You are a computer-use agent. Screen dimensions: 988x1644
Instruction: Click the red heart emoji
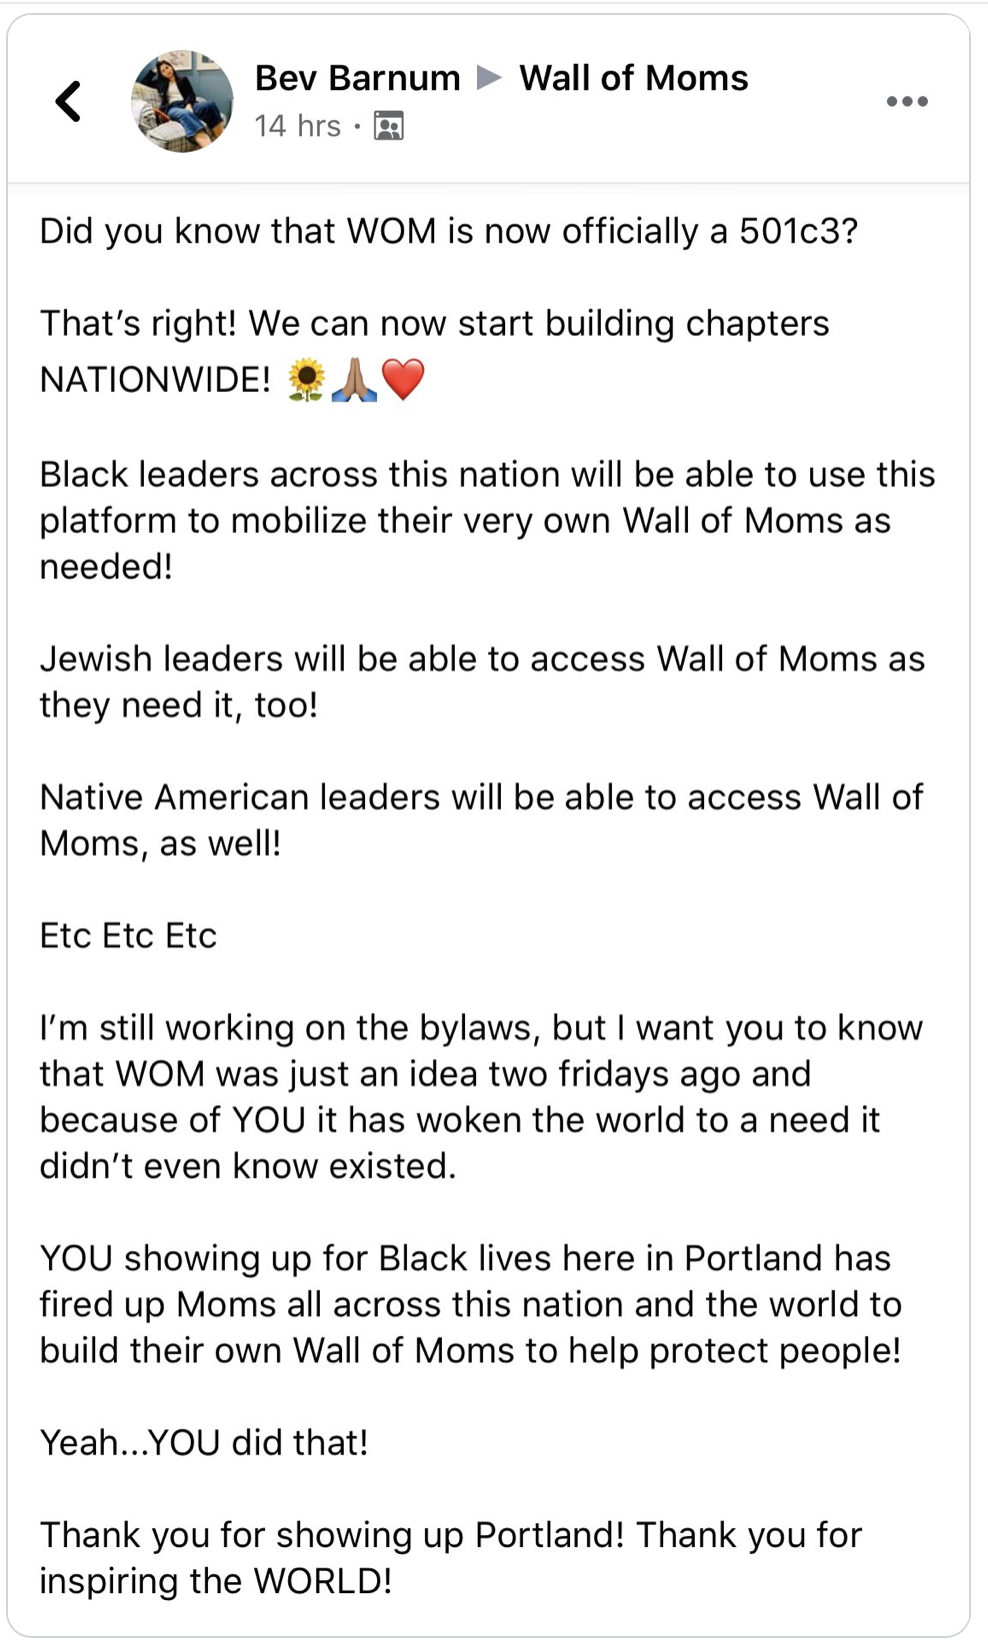pyautogui.click(x=404, y=380)
